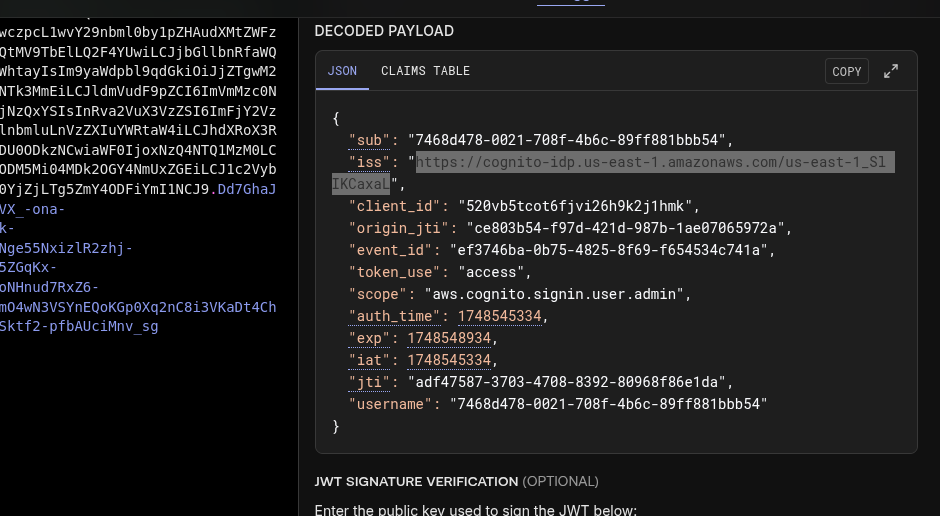Click the iat timestamp value

[449, 360]
